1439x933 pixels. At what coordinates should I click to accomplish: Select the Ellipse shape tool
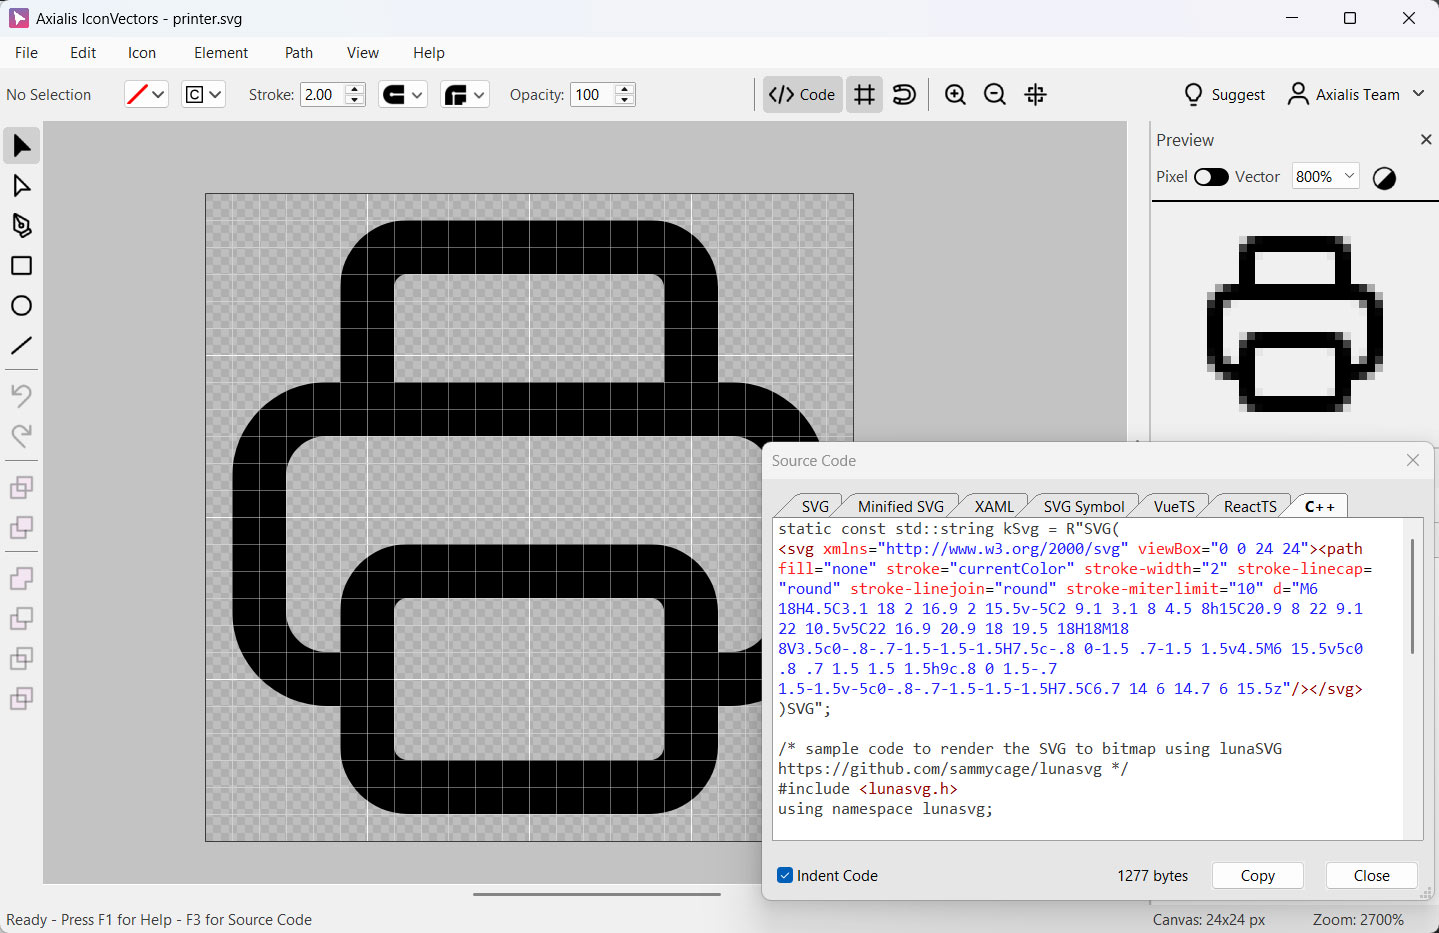[21, 306]
